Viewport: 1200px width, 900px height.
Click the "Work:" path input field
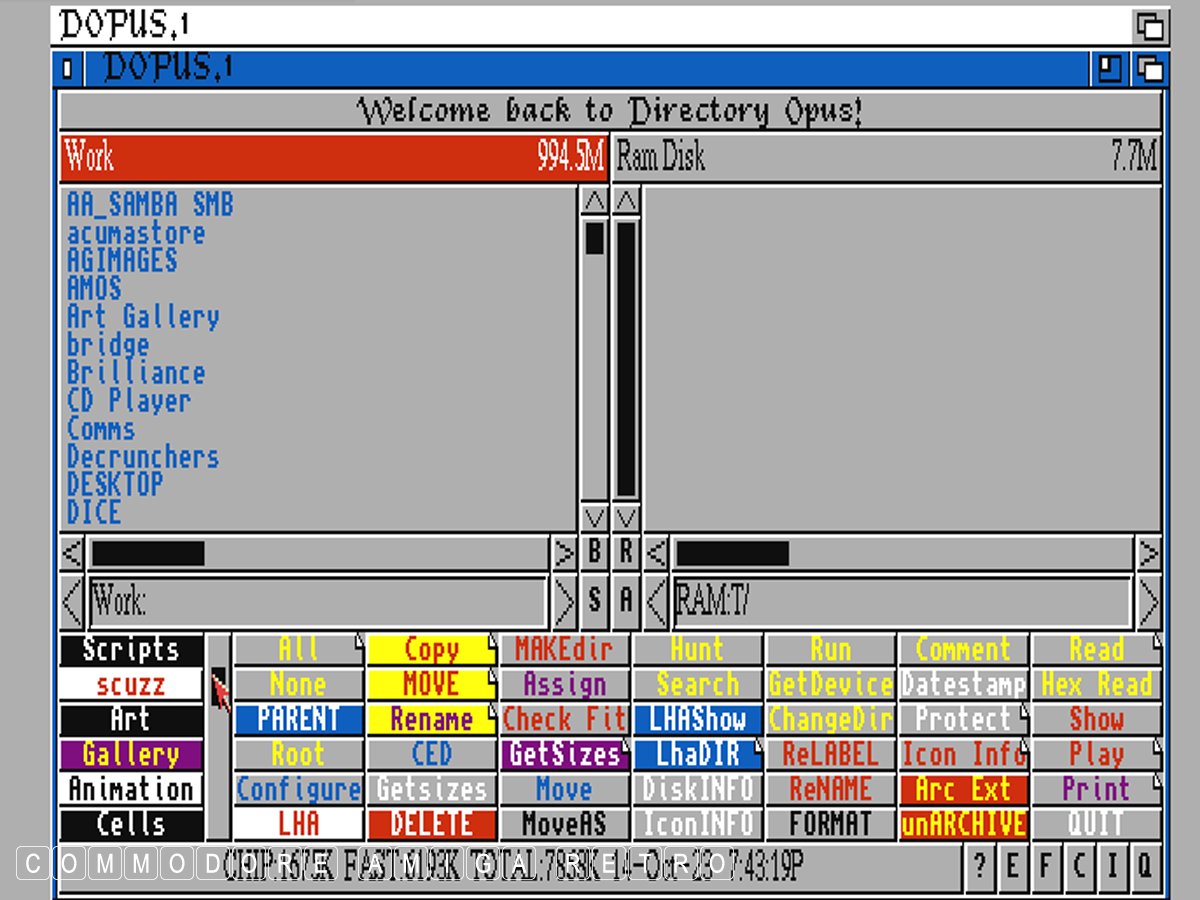[x=318, y=602]
